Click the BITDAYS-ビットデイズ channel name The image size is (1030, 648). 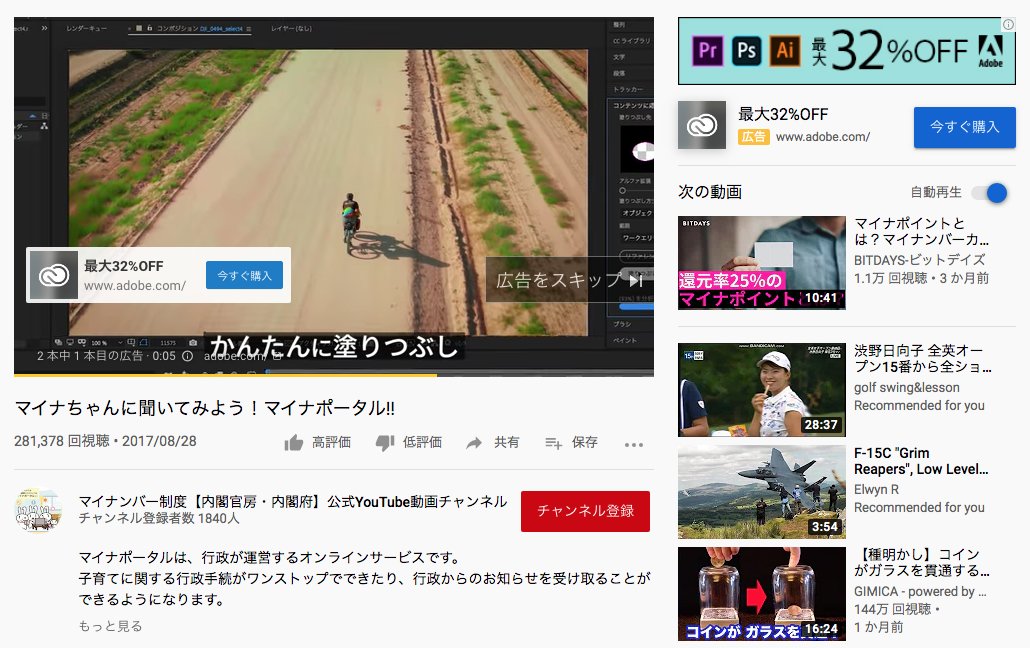coord(919,260)
